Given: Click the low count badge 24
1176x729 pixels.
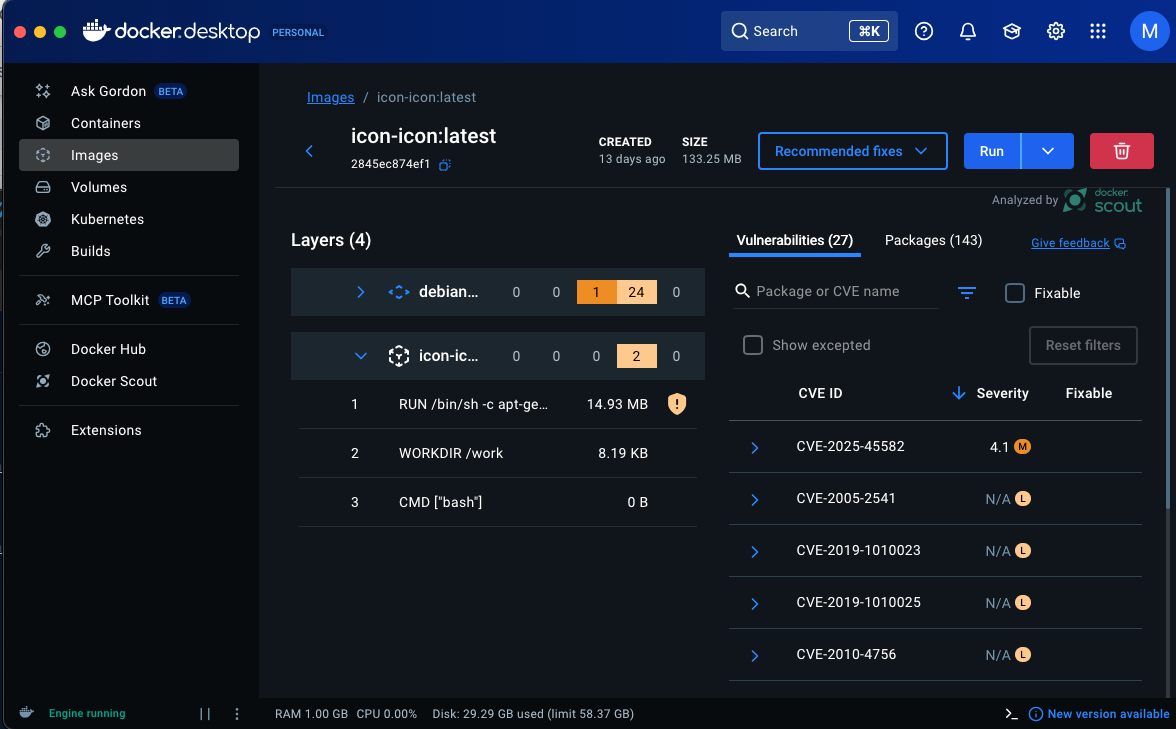Looking at the screenshot, I should coord(636,292).
